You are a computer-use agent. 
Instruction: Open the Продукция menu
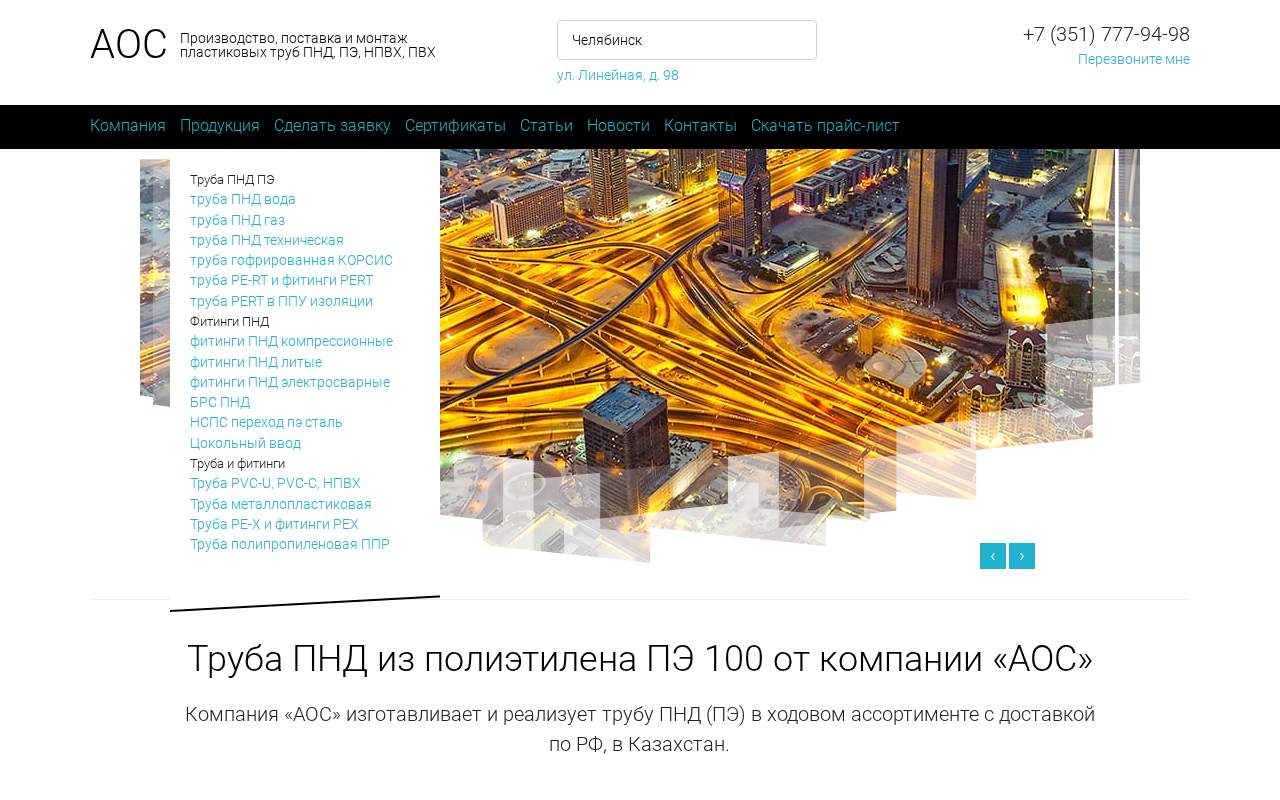(x=220, y=126)
